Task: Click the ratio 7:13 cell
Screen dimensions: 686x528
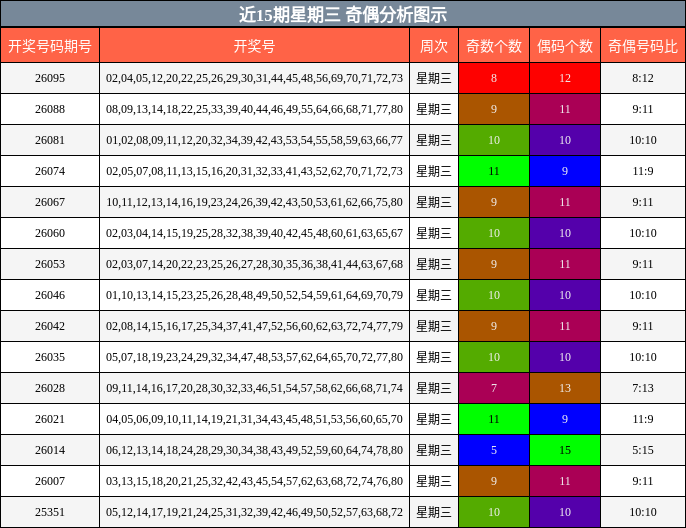Action: [643, 388]
